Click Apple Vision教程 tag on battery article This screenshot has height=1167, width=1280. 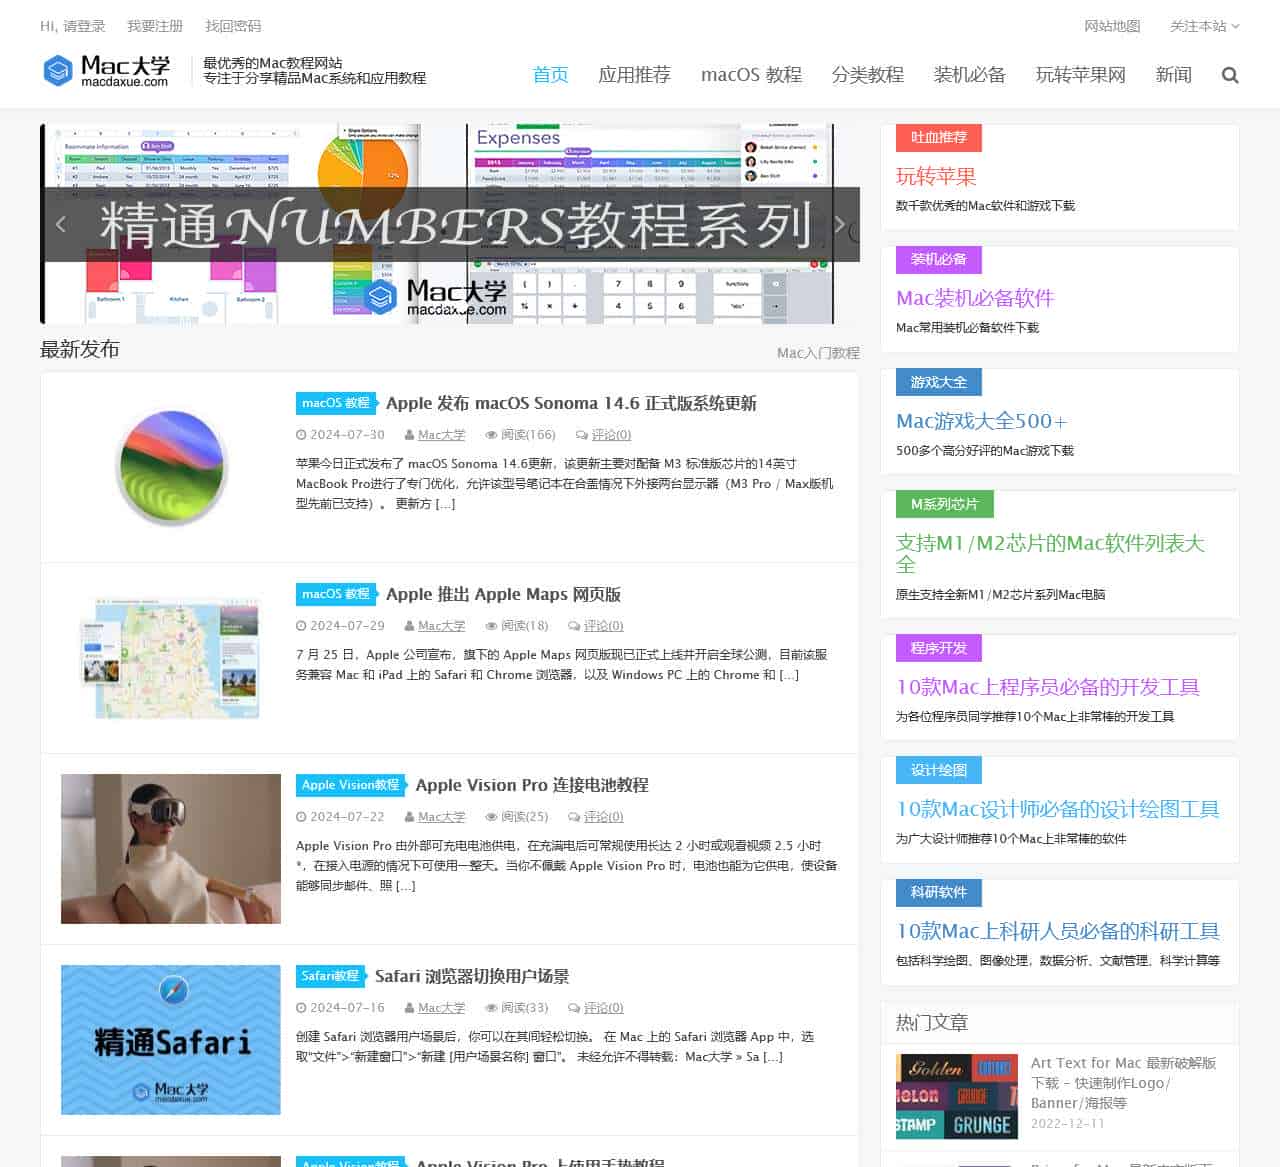350,785
